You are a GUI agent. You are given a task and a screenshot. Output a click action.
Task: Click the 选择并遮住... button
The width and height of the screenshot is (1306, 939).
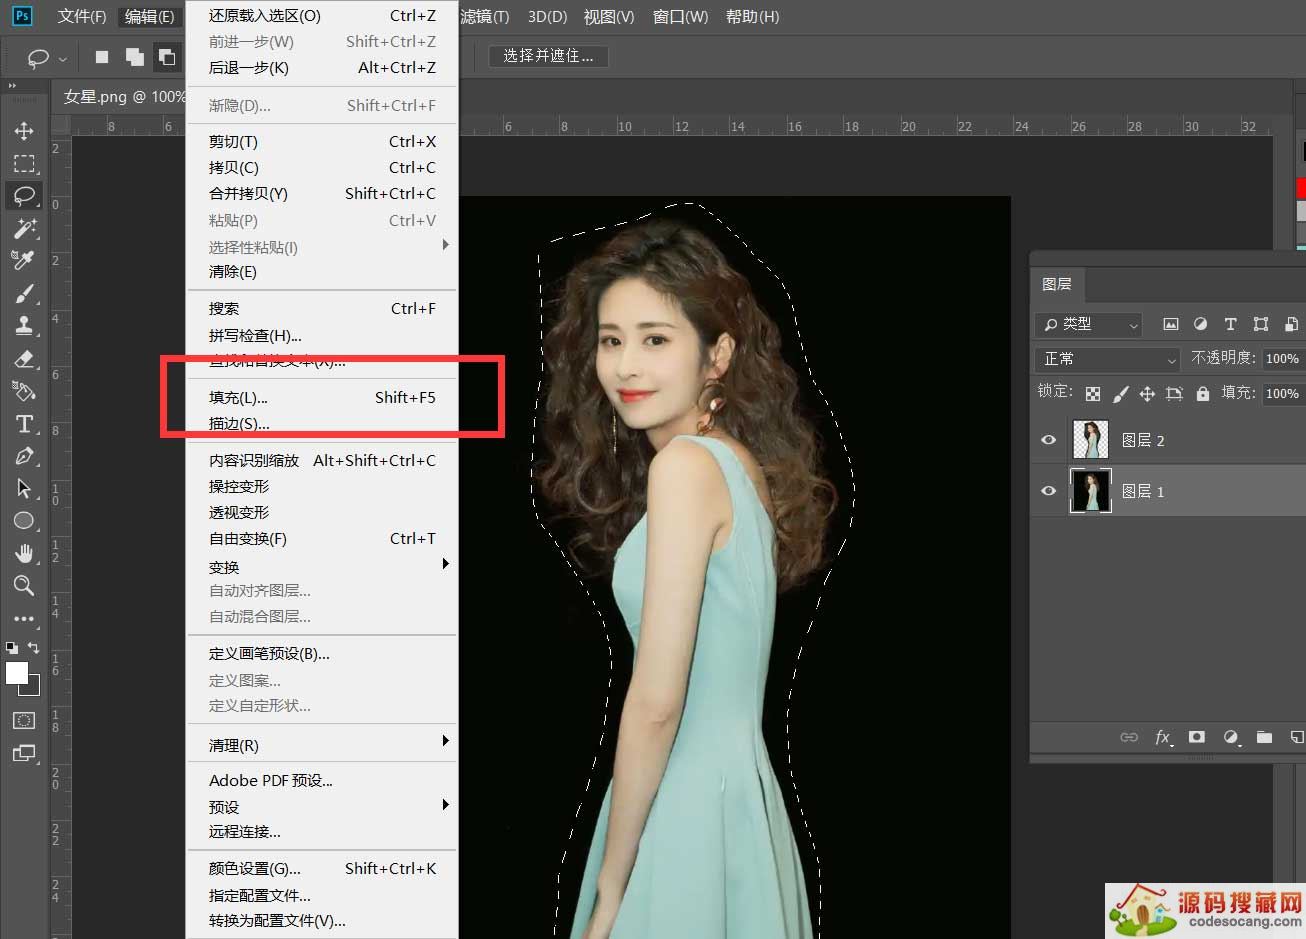[548, 56]
